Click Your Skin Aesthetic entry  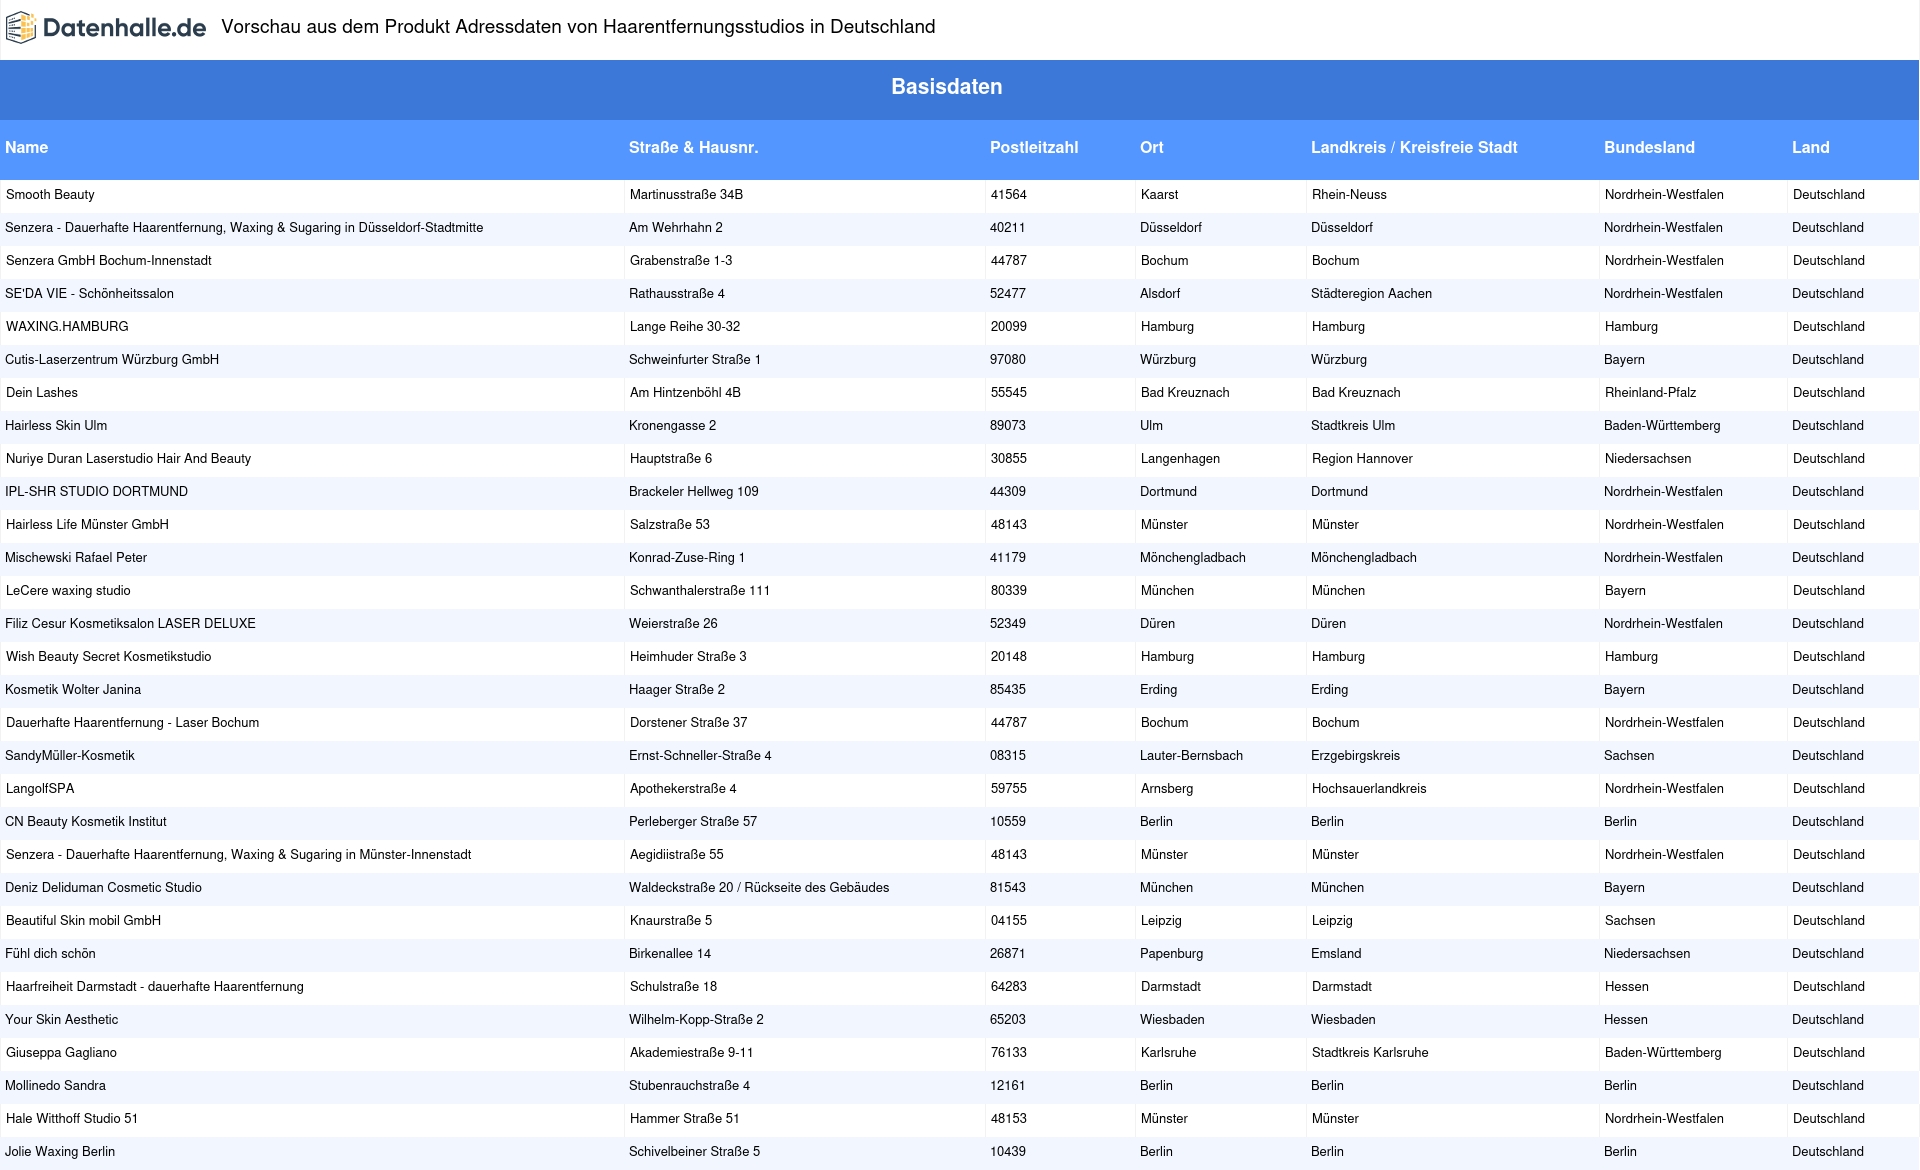coord(61,1020)
